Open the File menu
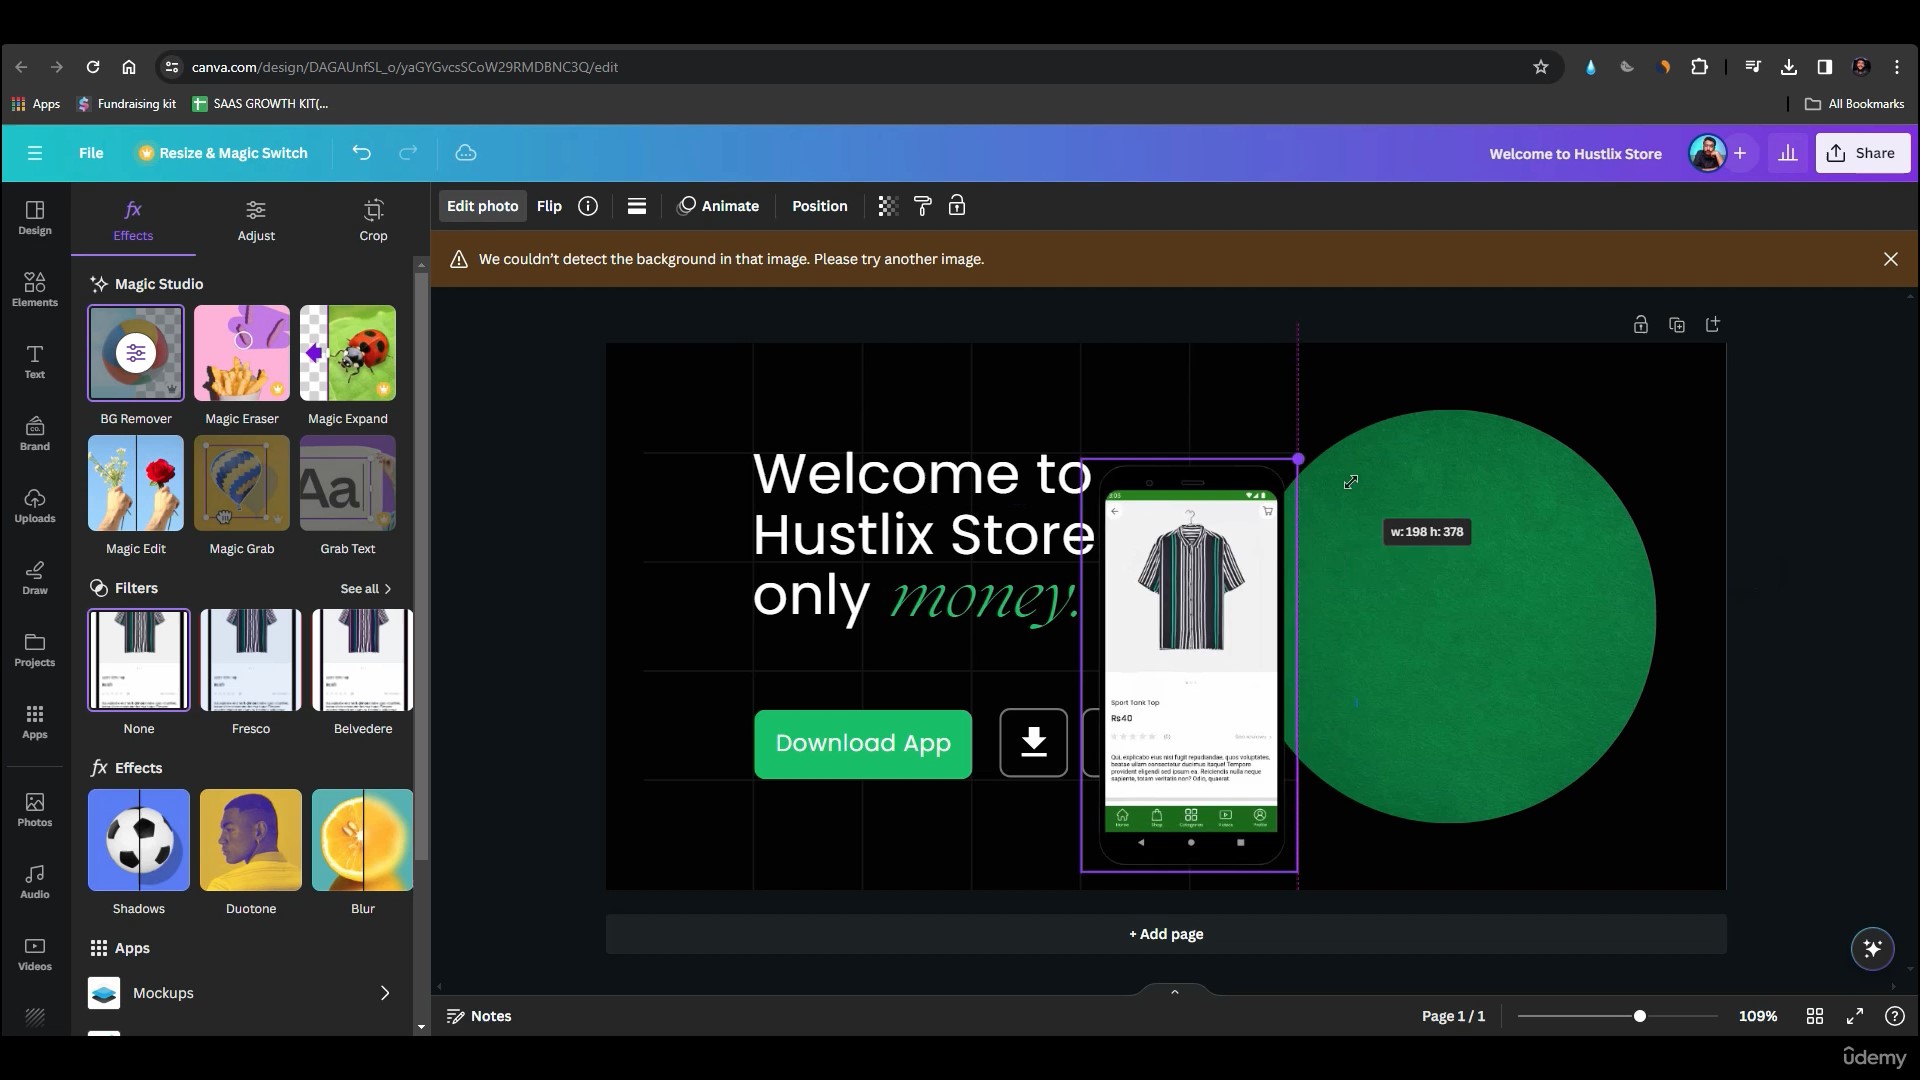This screenshot has width=1920, height=1080. pyautogui.click(x=91, y=153)
